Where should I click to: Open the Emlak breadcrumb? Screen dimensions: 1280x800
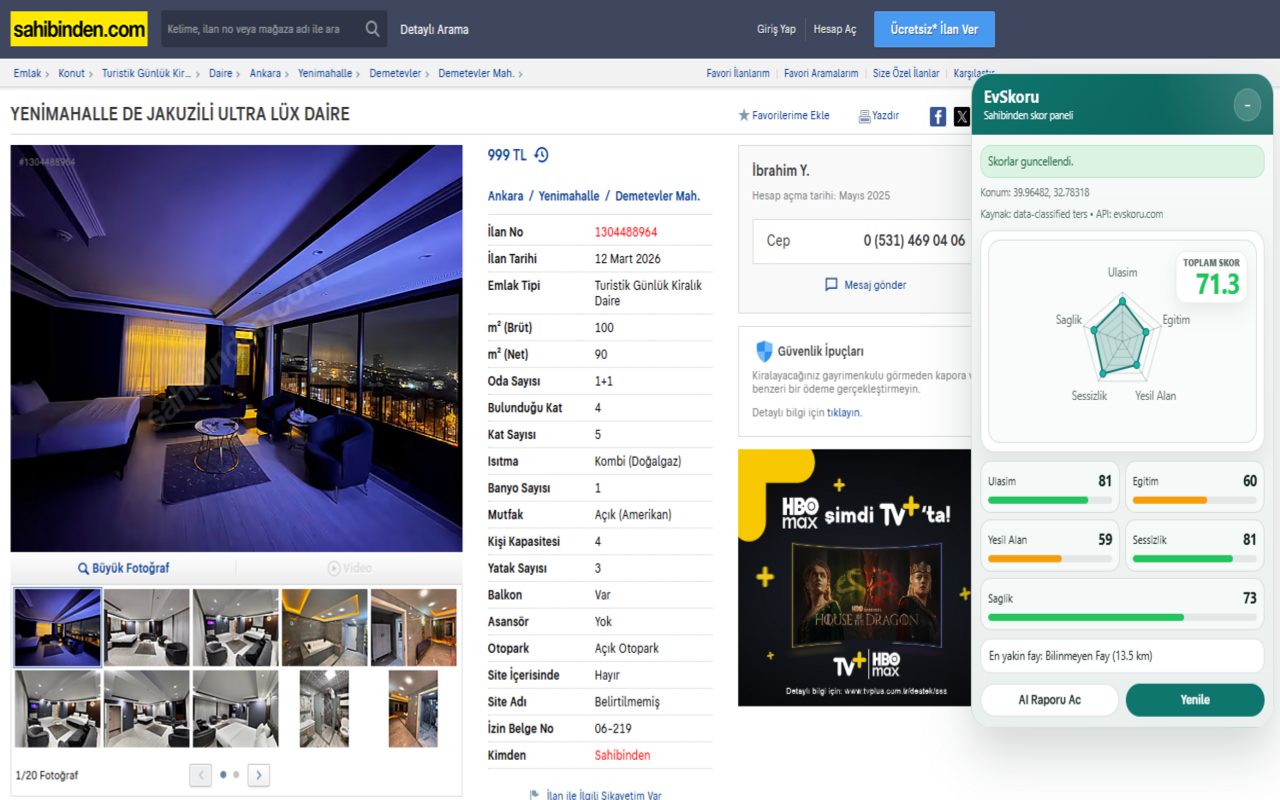point(27,73)
